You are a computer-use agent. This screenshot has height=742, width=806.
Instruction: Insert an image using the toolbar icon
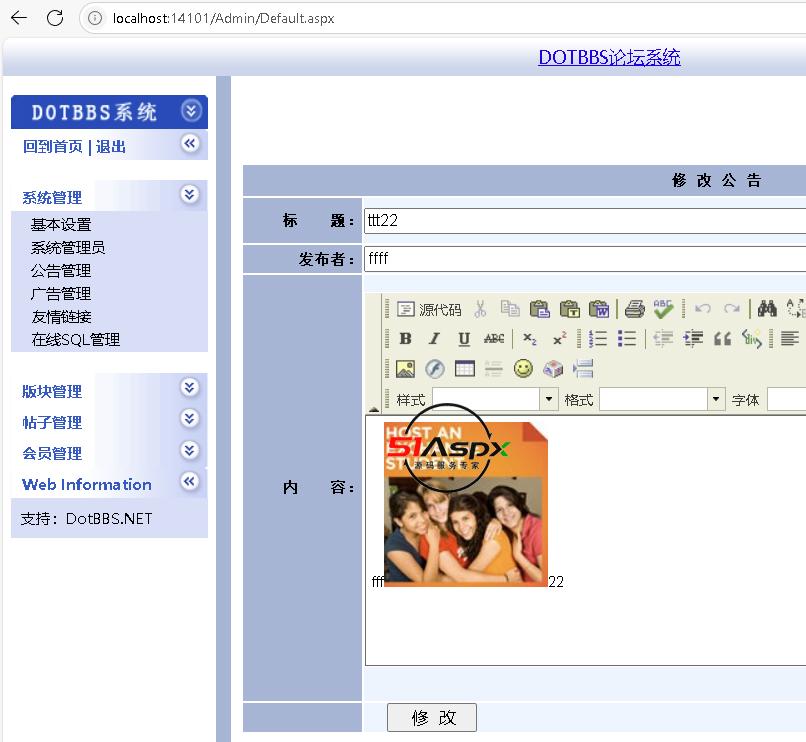point(405,369)
